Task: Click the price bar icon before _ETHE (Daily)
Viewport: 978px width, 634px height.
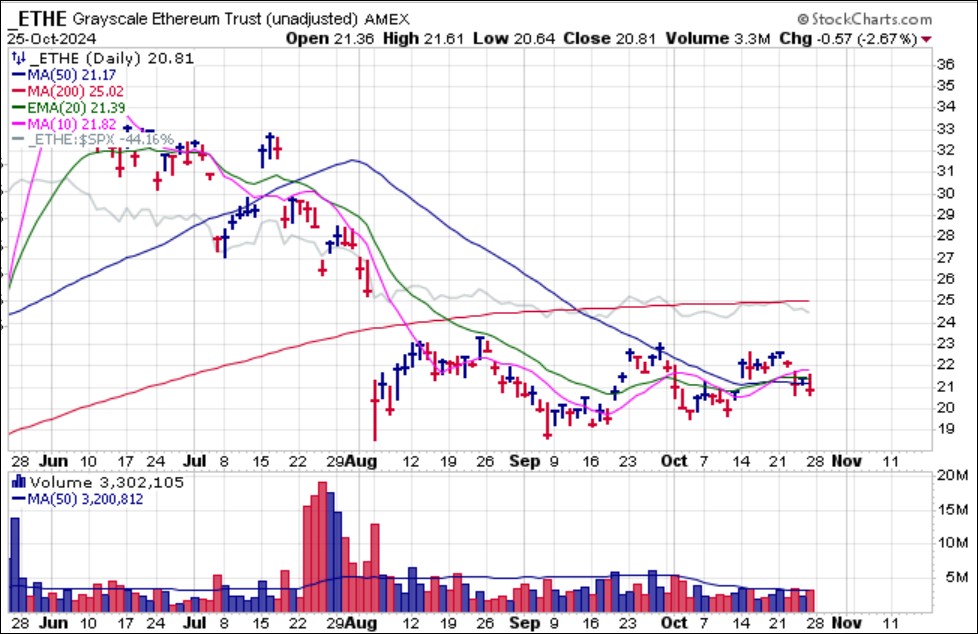Action: [19, 59]
